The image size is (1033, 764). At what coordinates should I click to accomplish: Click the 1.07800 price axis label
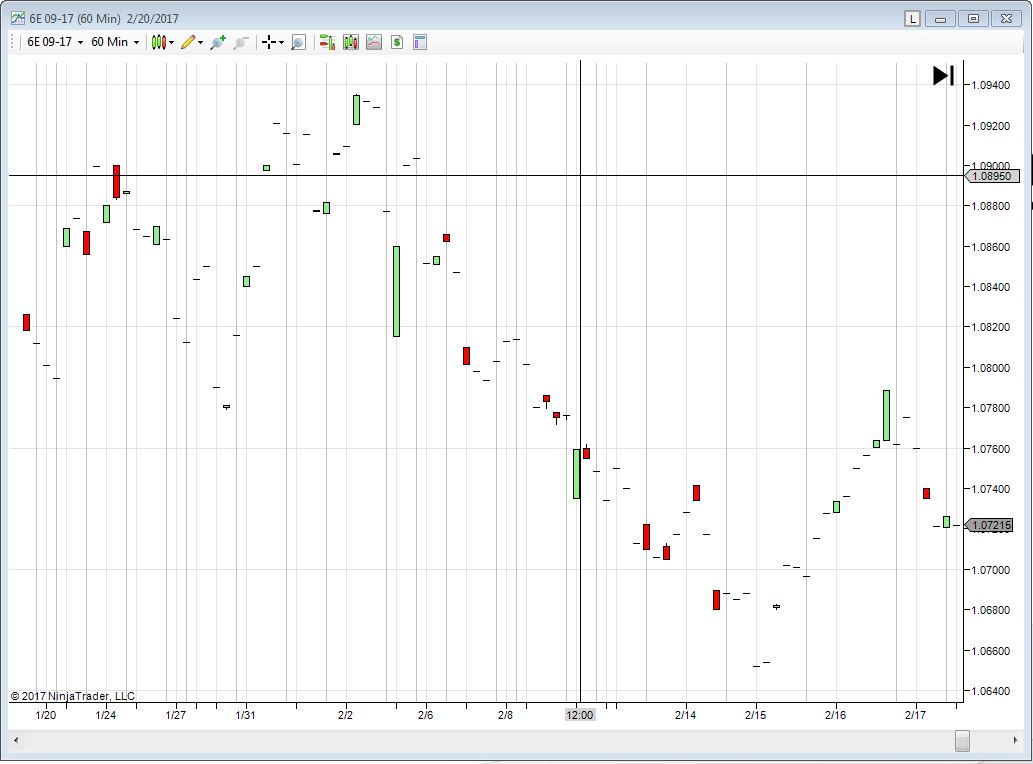point(991,408)
